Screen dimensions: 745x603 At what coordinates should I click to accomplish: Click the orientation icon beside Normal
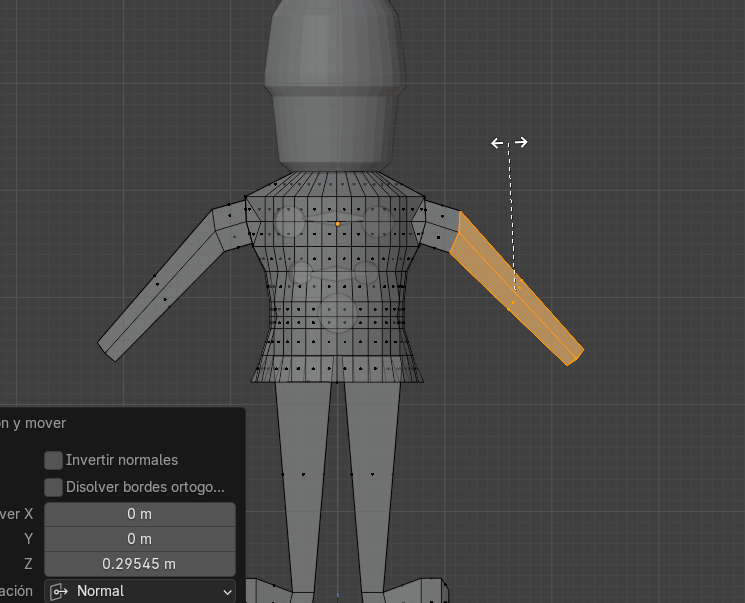point(59,591)
